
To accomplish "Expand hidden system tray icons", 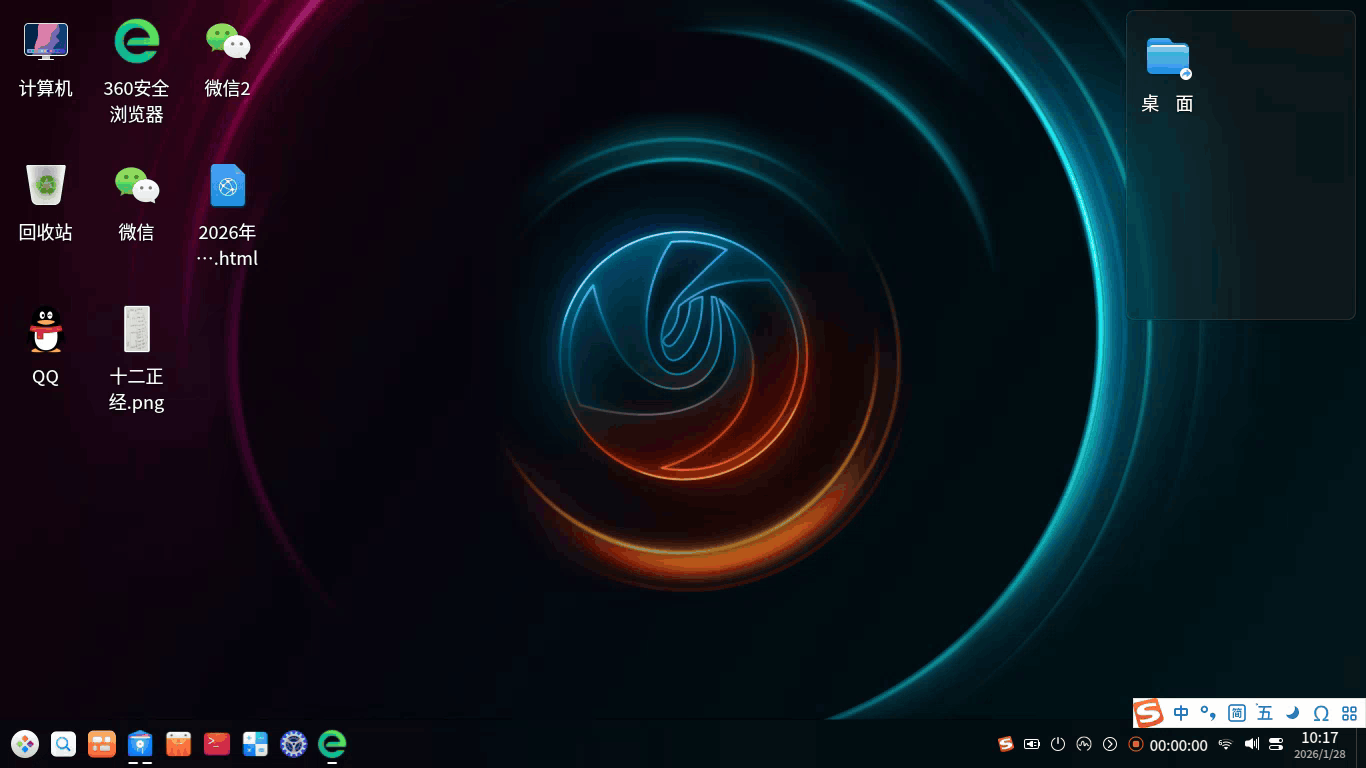I will click(1109, 744).
